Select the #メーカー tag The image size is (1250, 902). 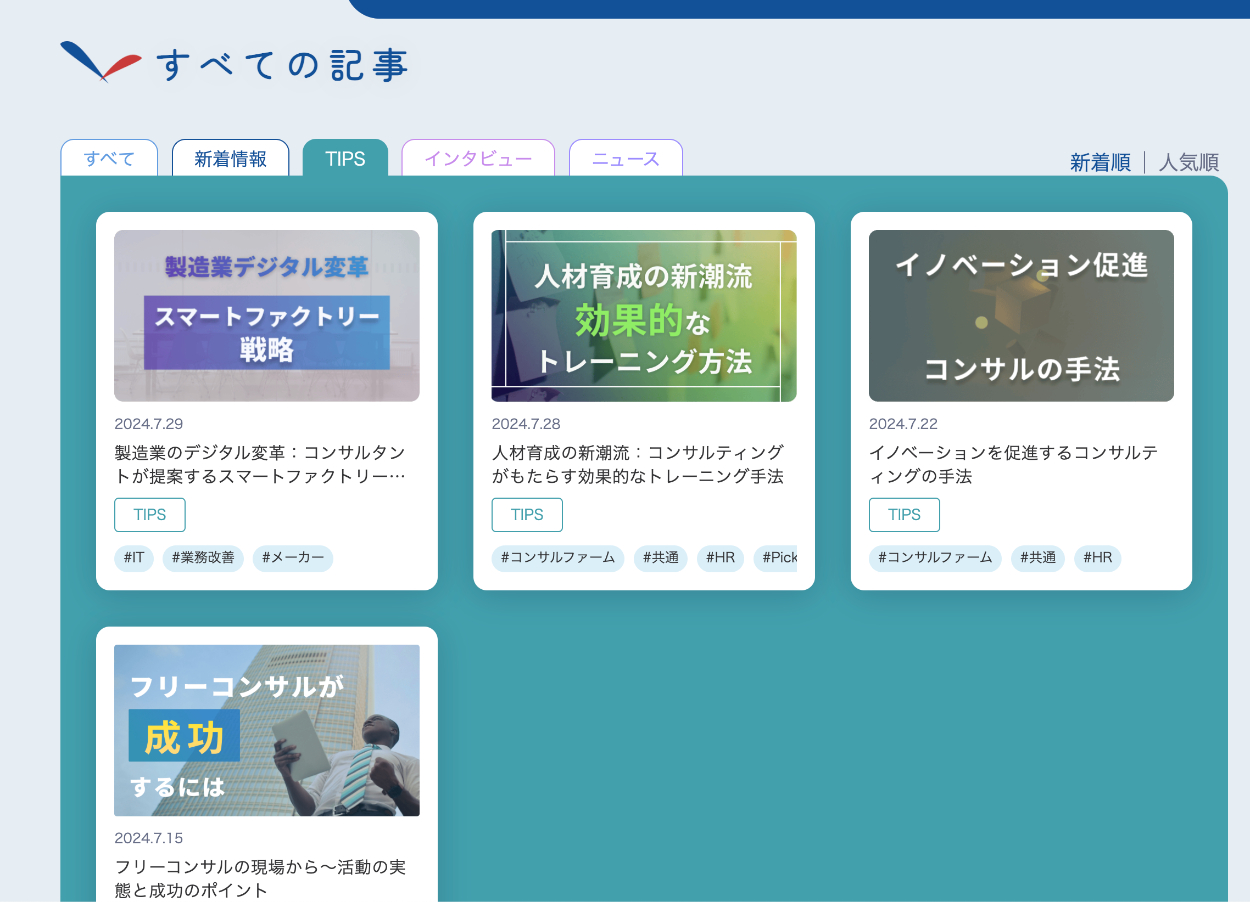[293, 558]
